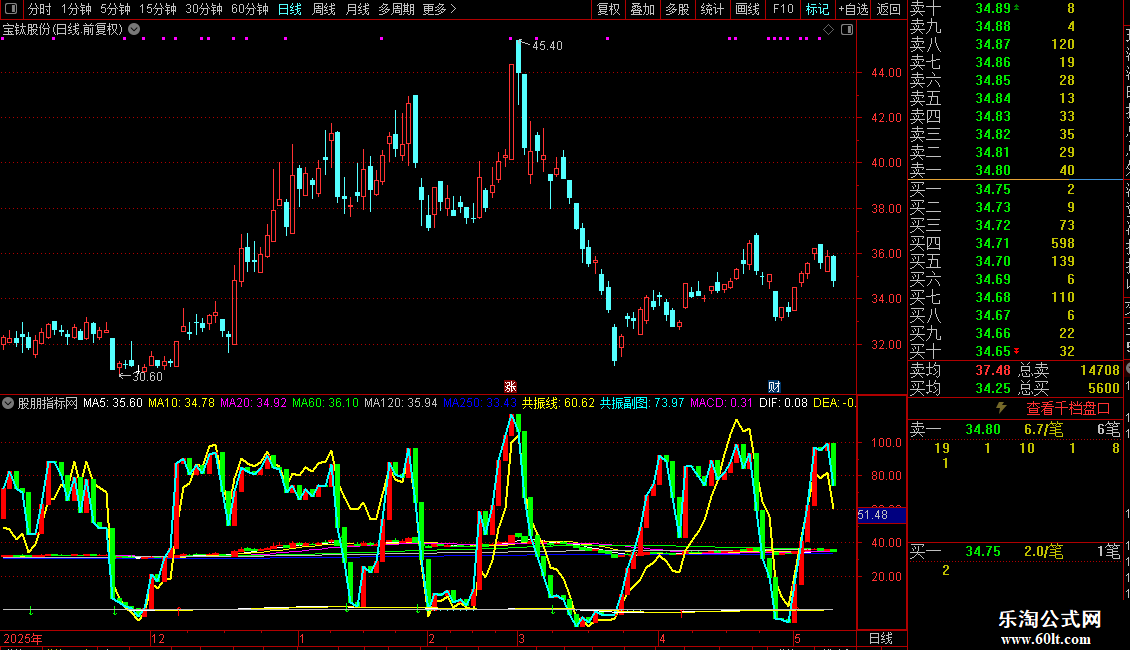The width and height of the screenshot is (1130, 650).
Task: Click the 卖八 volume 120
Action: pyautogui.click(x=1063, y=45)
